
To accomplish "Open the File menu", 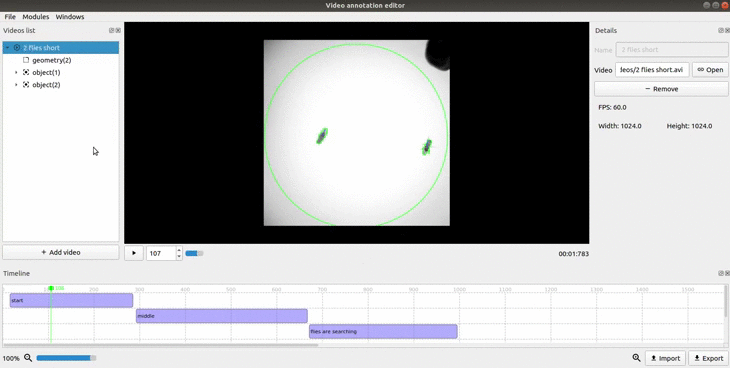I will tap(10, 17).
